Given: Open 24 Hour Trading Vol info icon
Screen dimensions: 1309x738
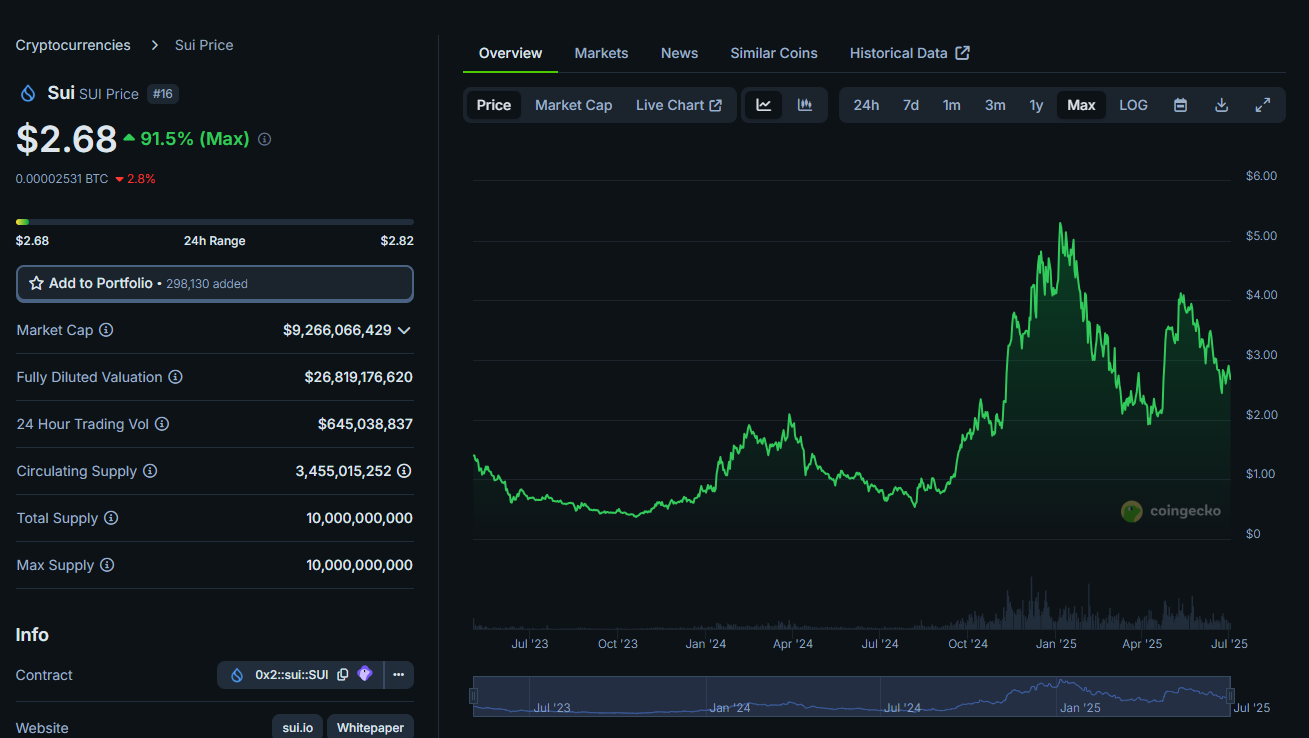Looking at the screenshot, I should 162,424.
